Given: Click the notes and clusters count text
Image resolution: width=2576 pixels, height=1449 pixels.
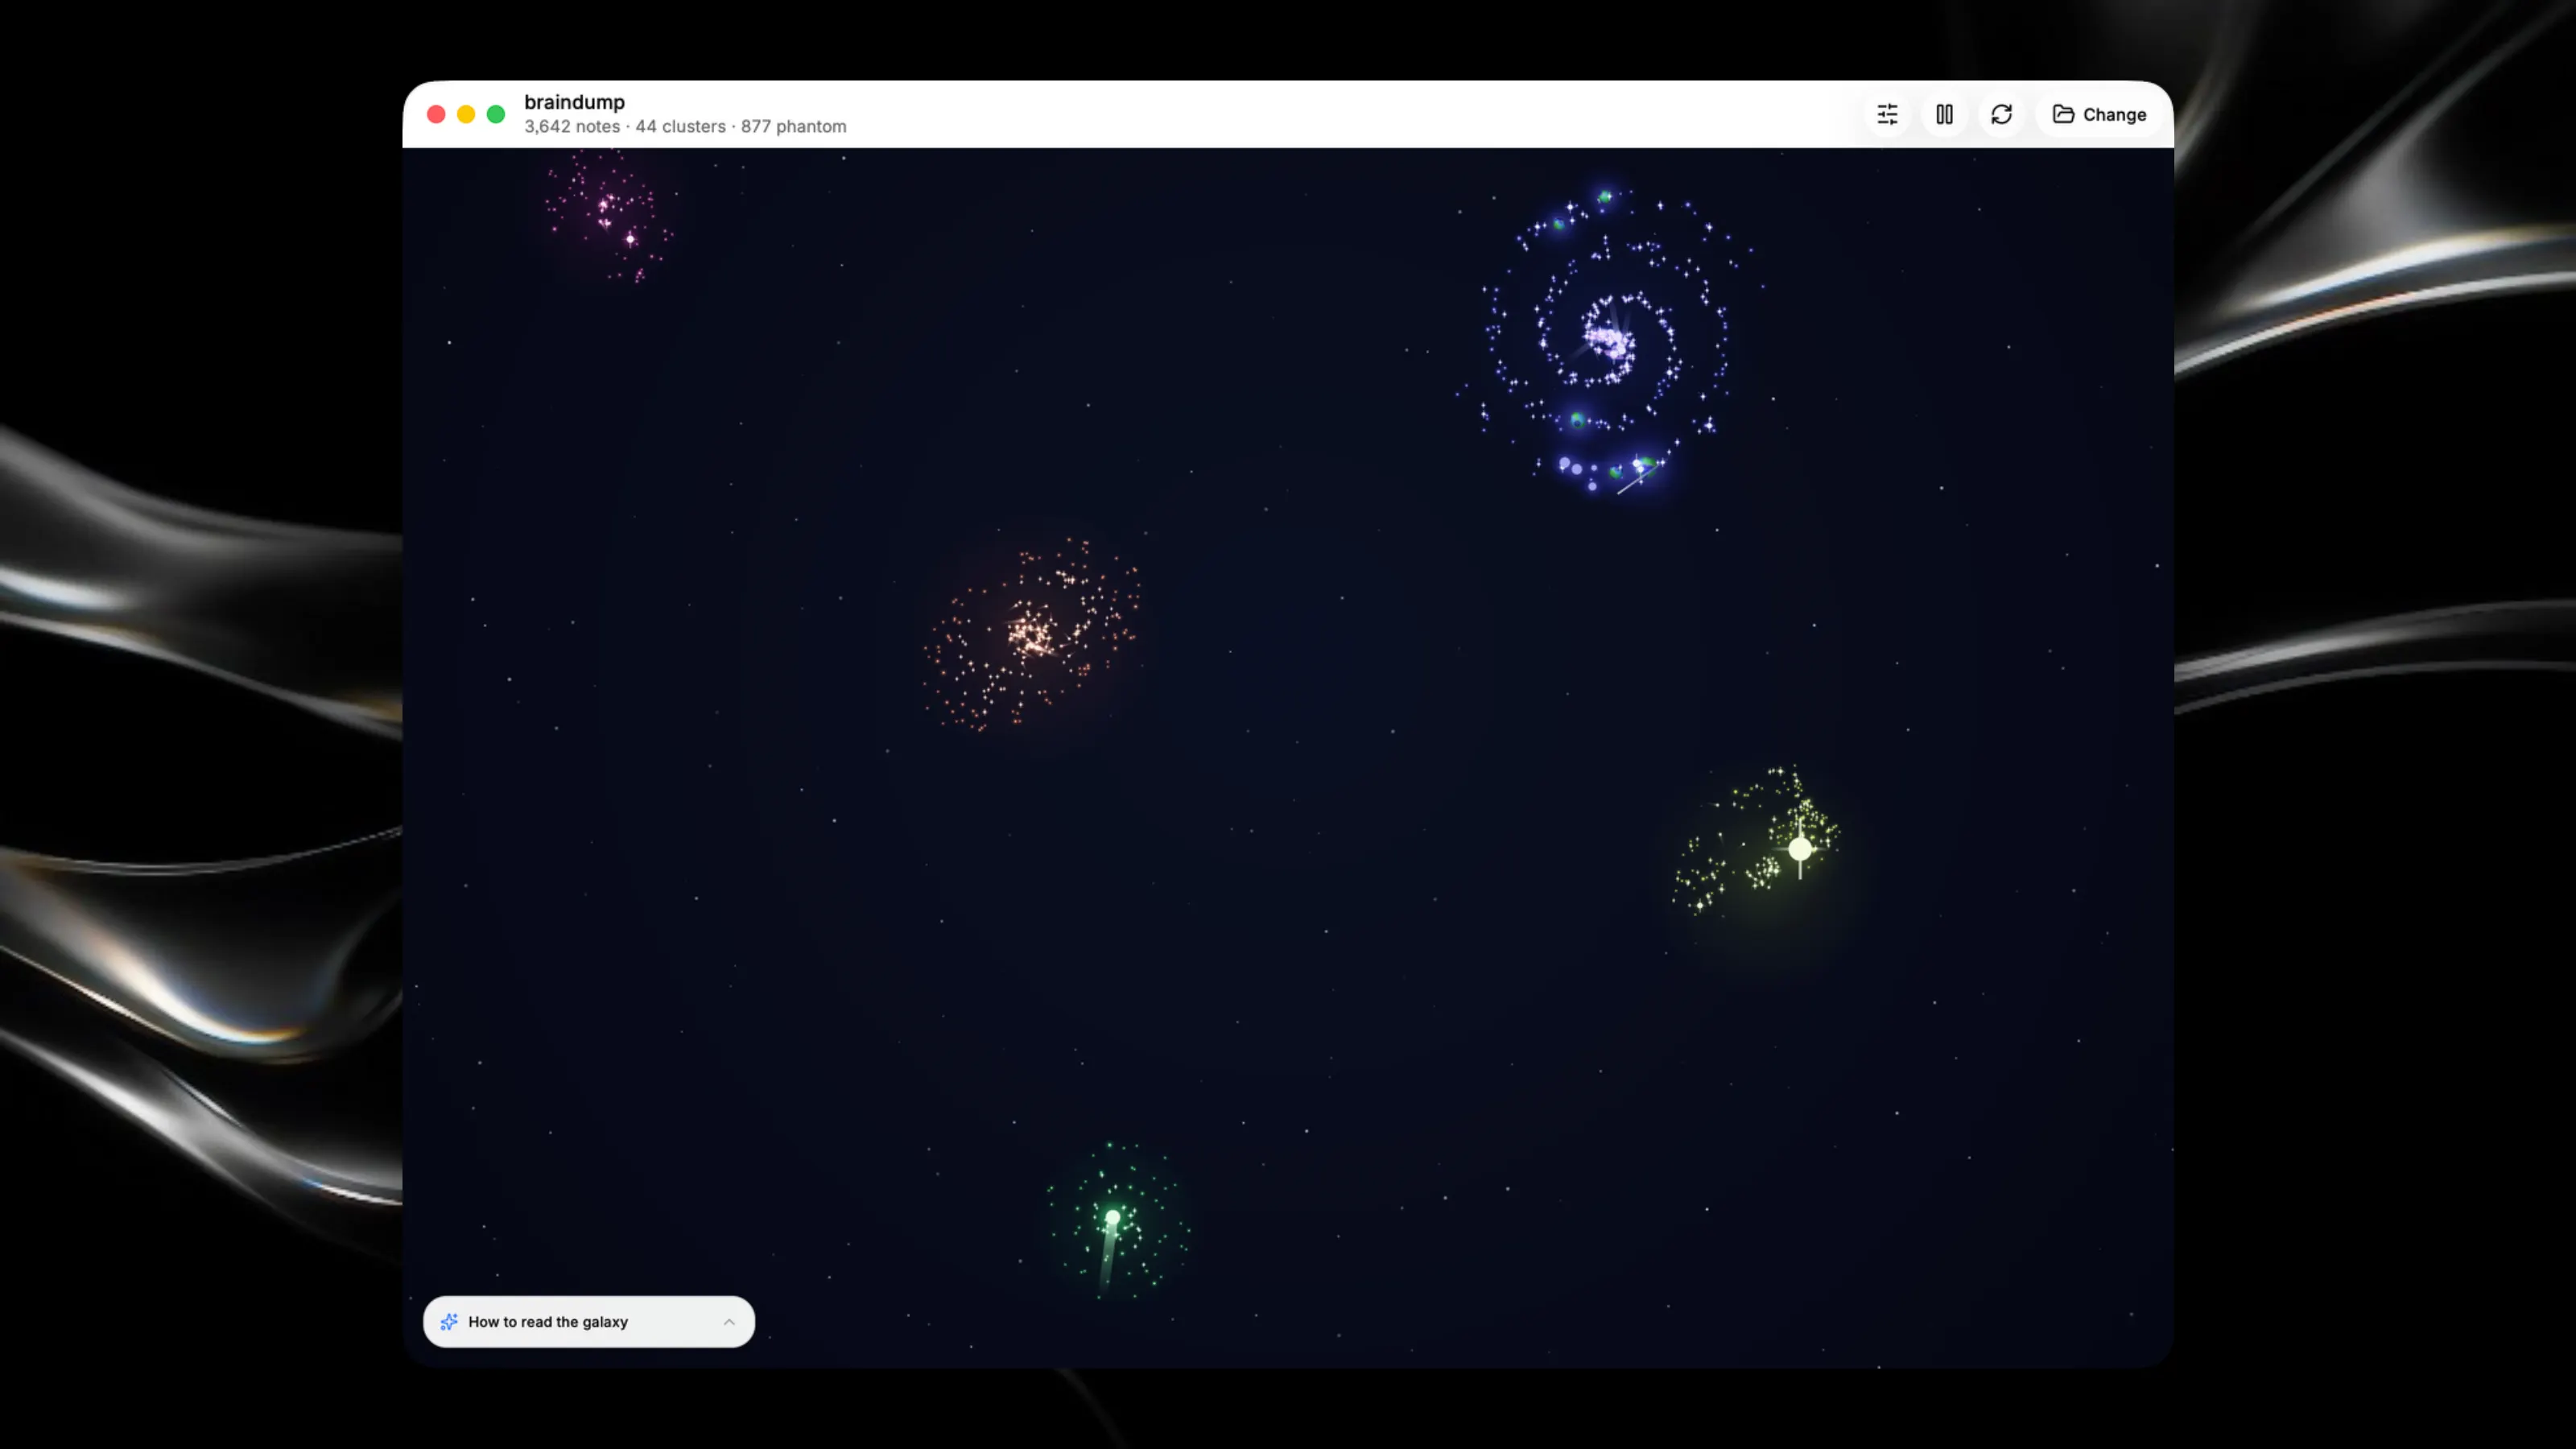Looking at the screenshot, I should tap(685, 126).
